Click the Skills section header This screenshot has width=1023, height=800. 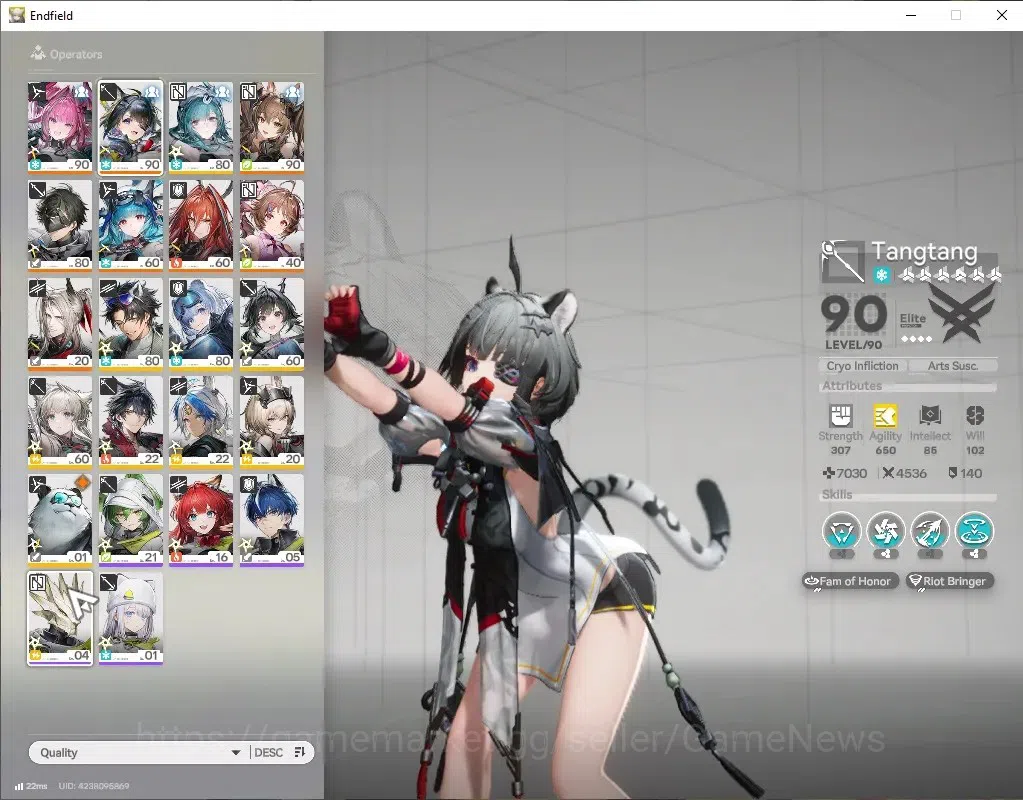(x=837, y=495)
